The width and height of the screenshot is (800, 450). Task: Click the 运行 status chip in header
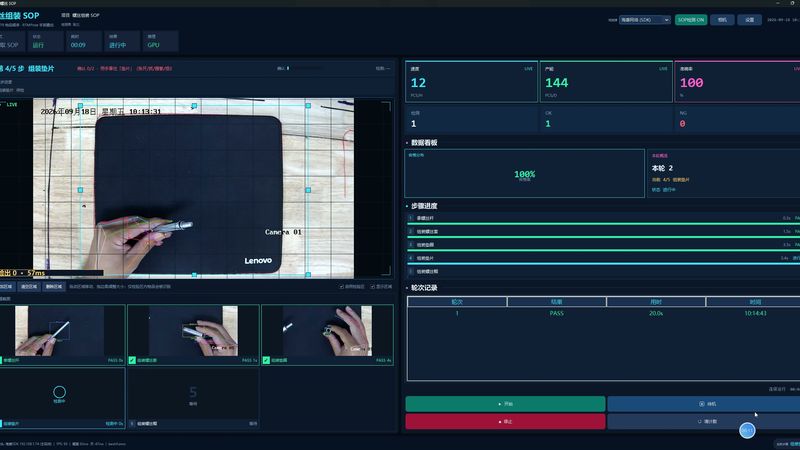coord(46,41)
